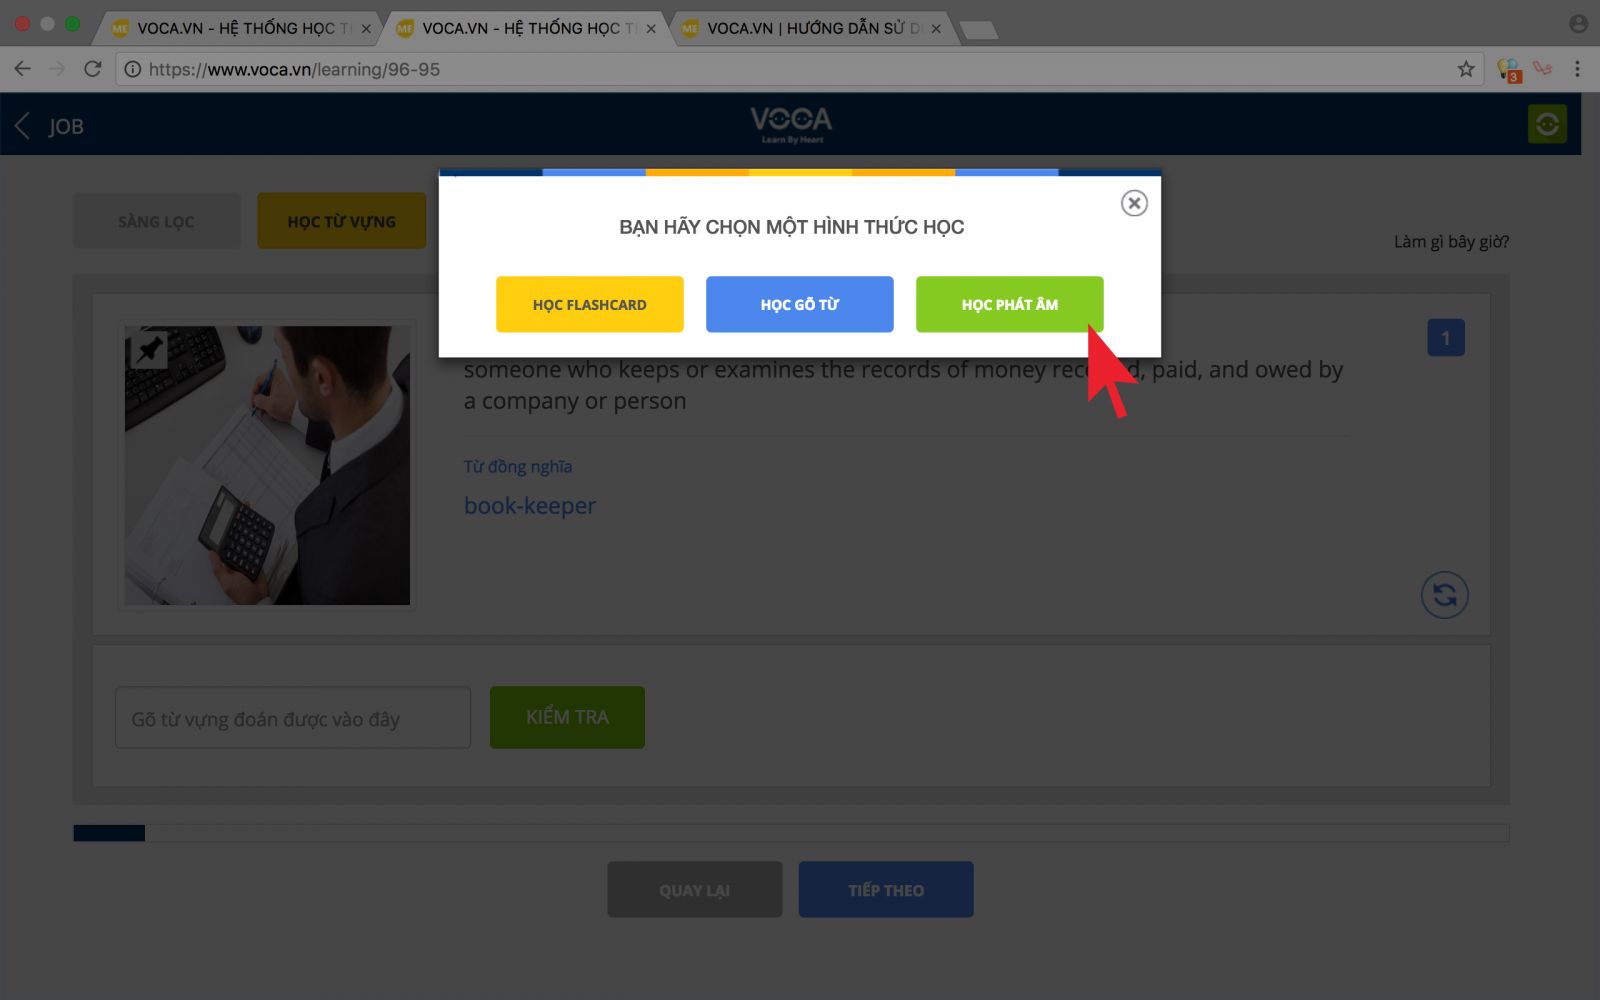Open a new browser tab
This screenshot has height=1000, width=1600.
point(978,30)
